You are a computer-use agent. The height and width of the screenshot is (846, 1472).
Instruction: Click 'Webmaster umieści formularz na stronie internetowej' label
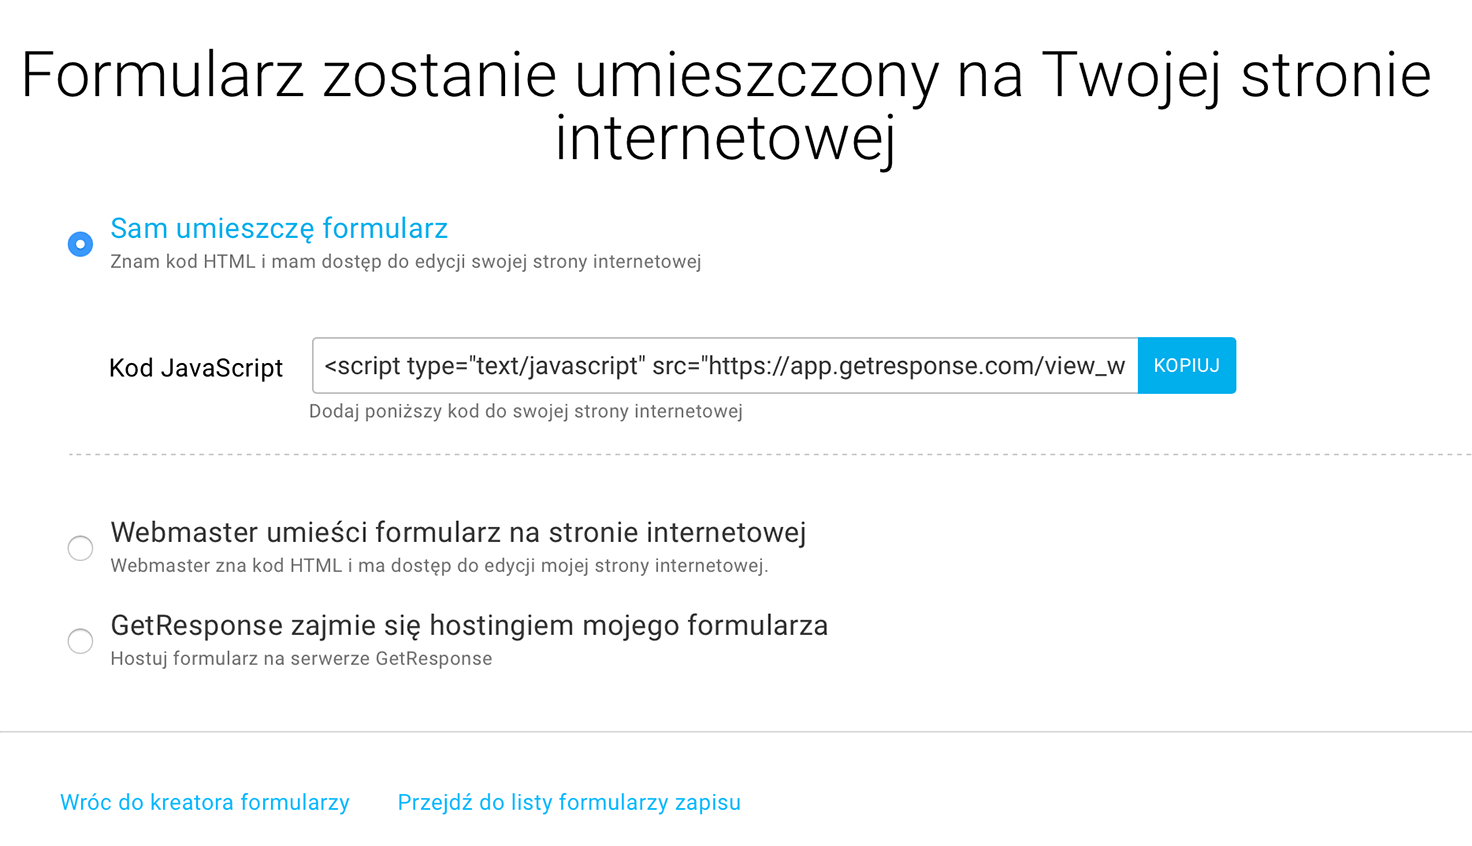[458, 532]
